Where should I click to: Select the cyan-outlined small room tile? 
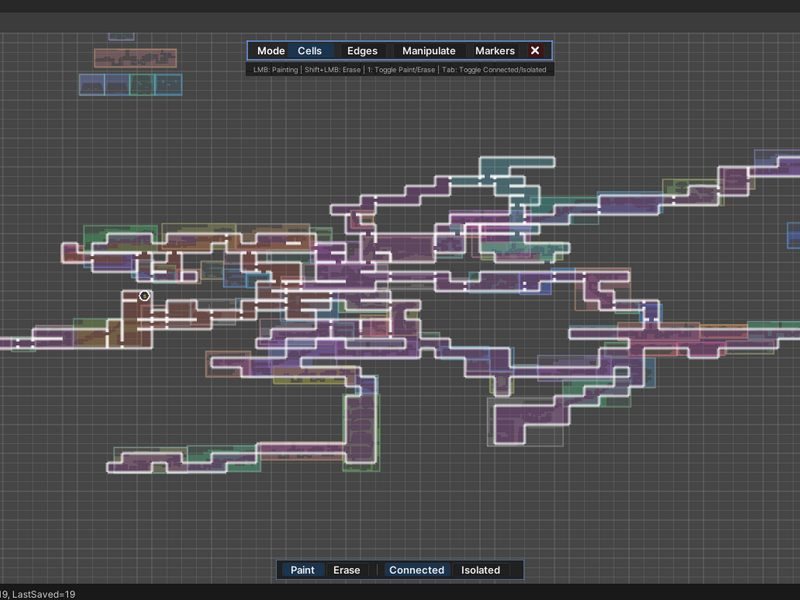pos(168,85)
